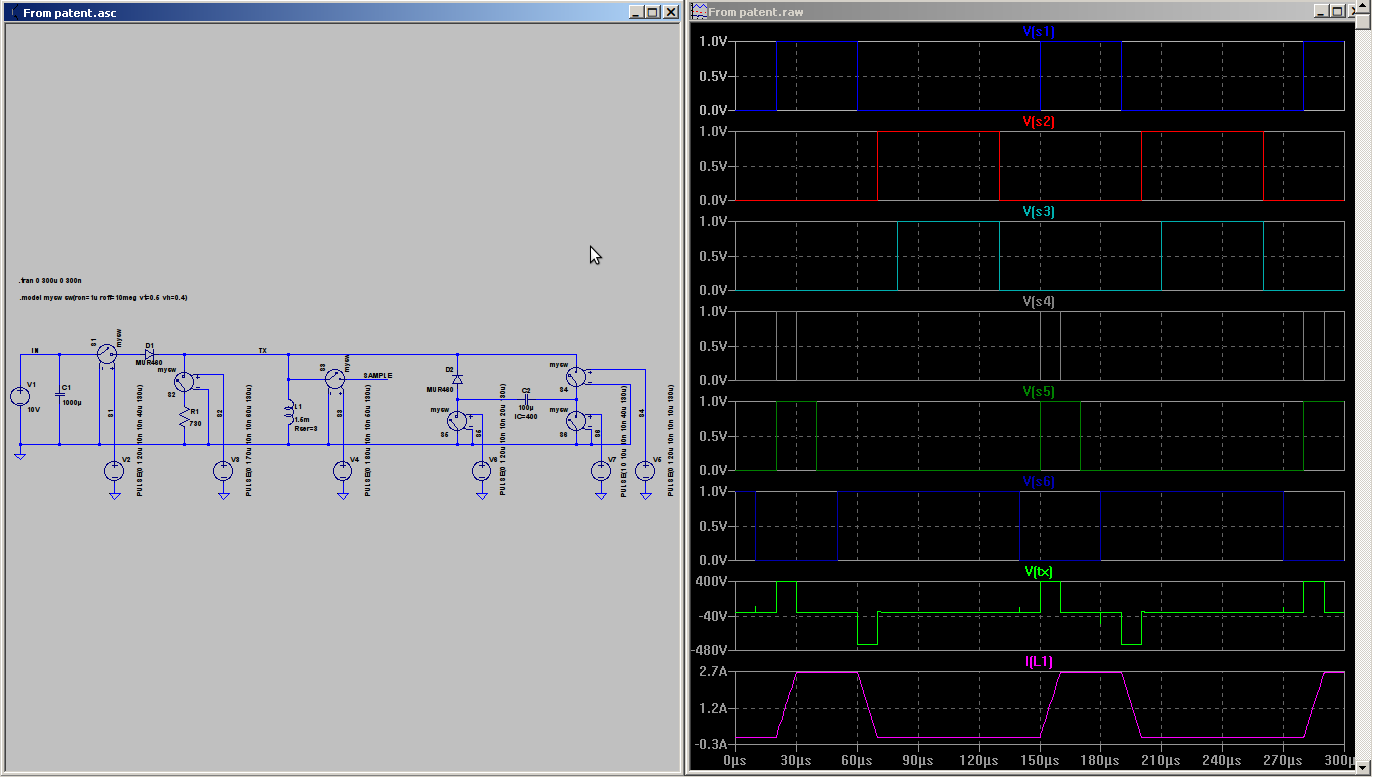
Task: Click the D1 diode symbol
Action: point(149,354)
